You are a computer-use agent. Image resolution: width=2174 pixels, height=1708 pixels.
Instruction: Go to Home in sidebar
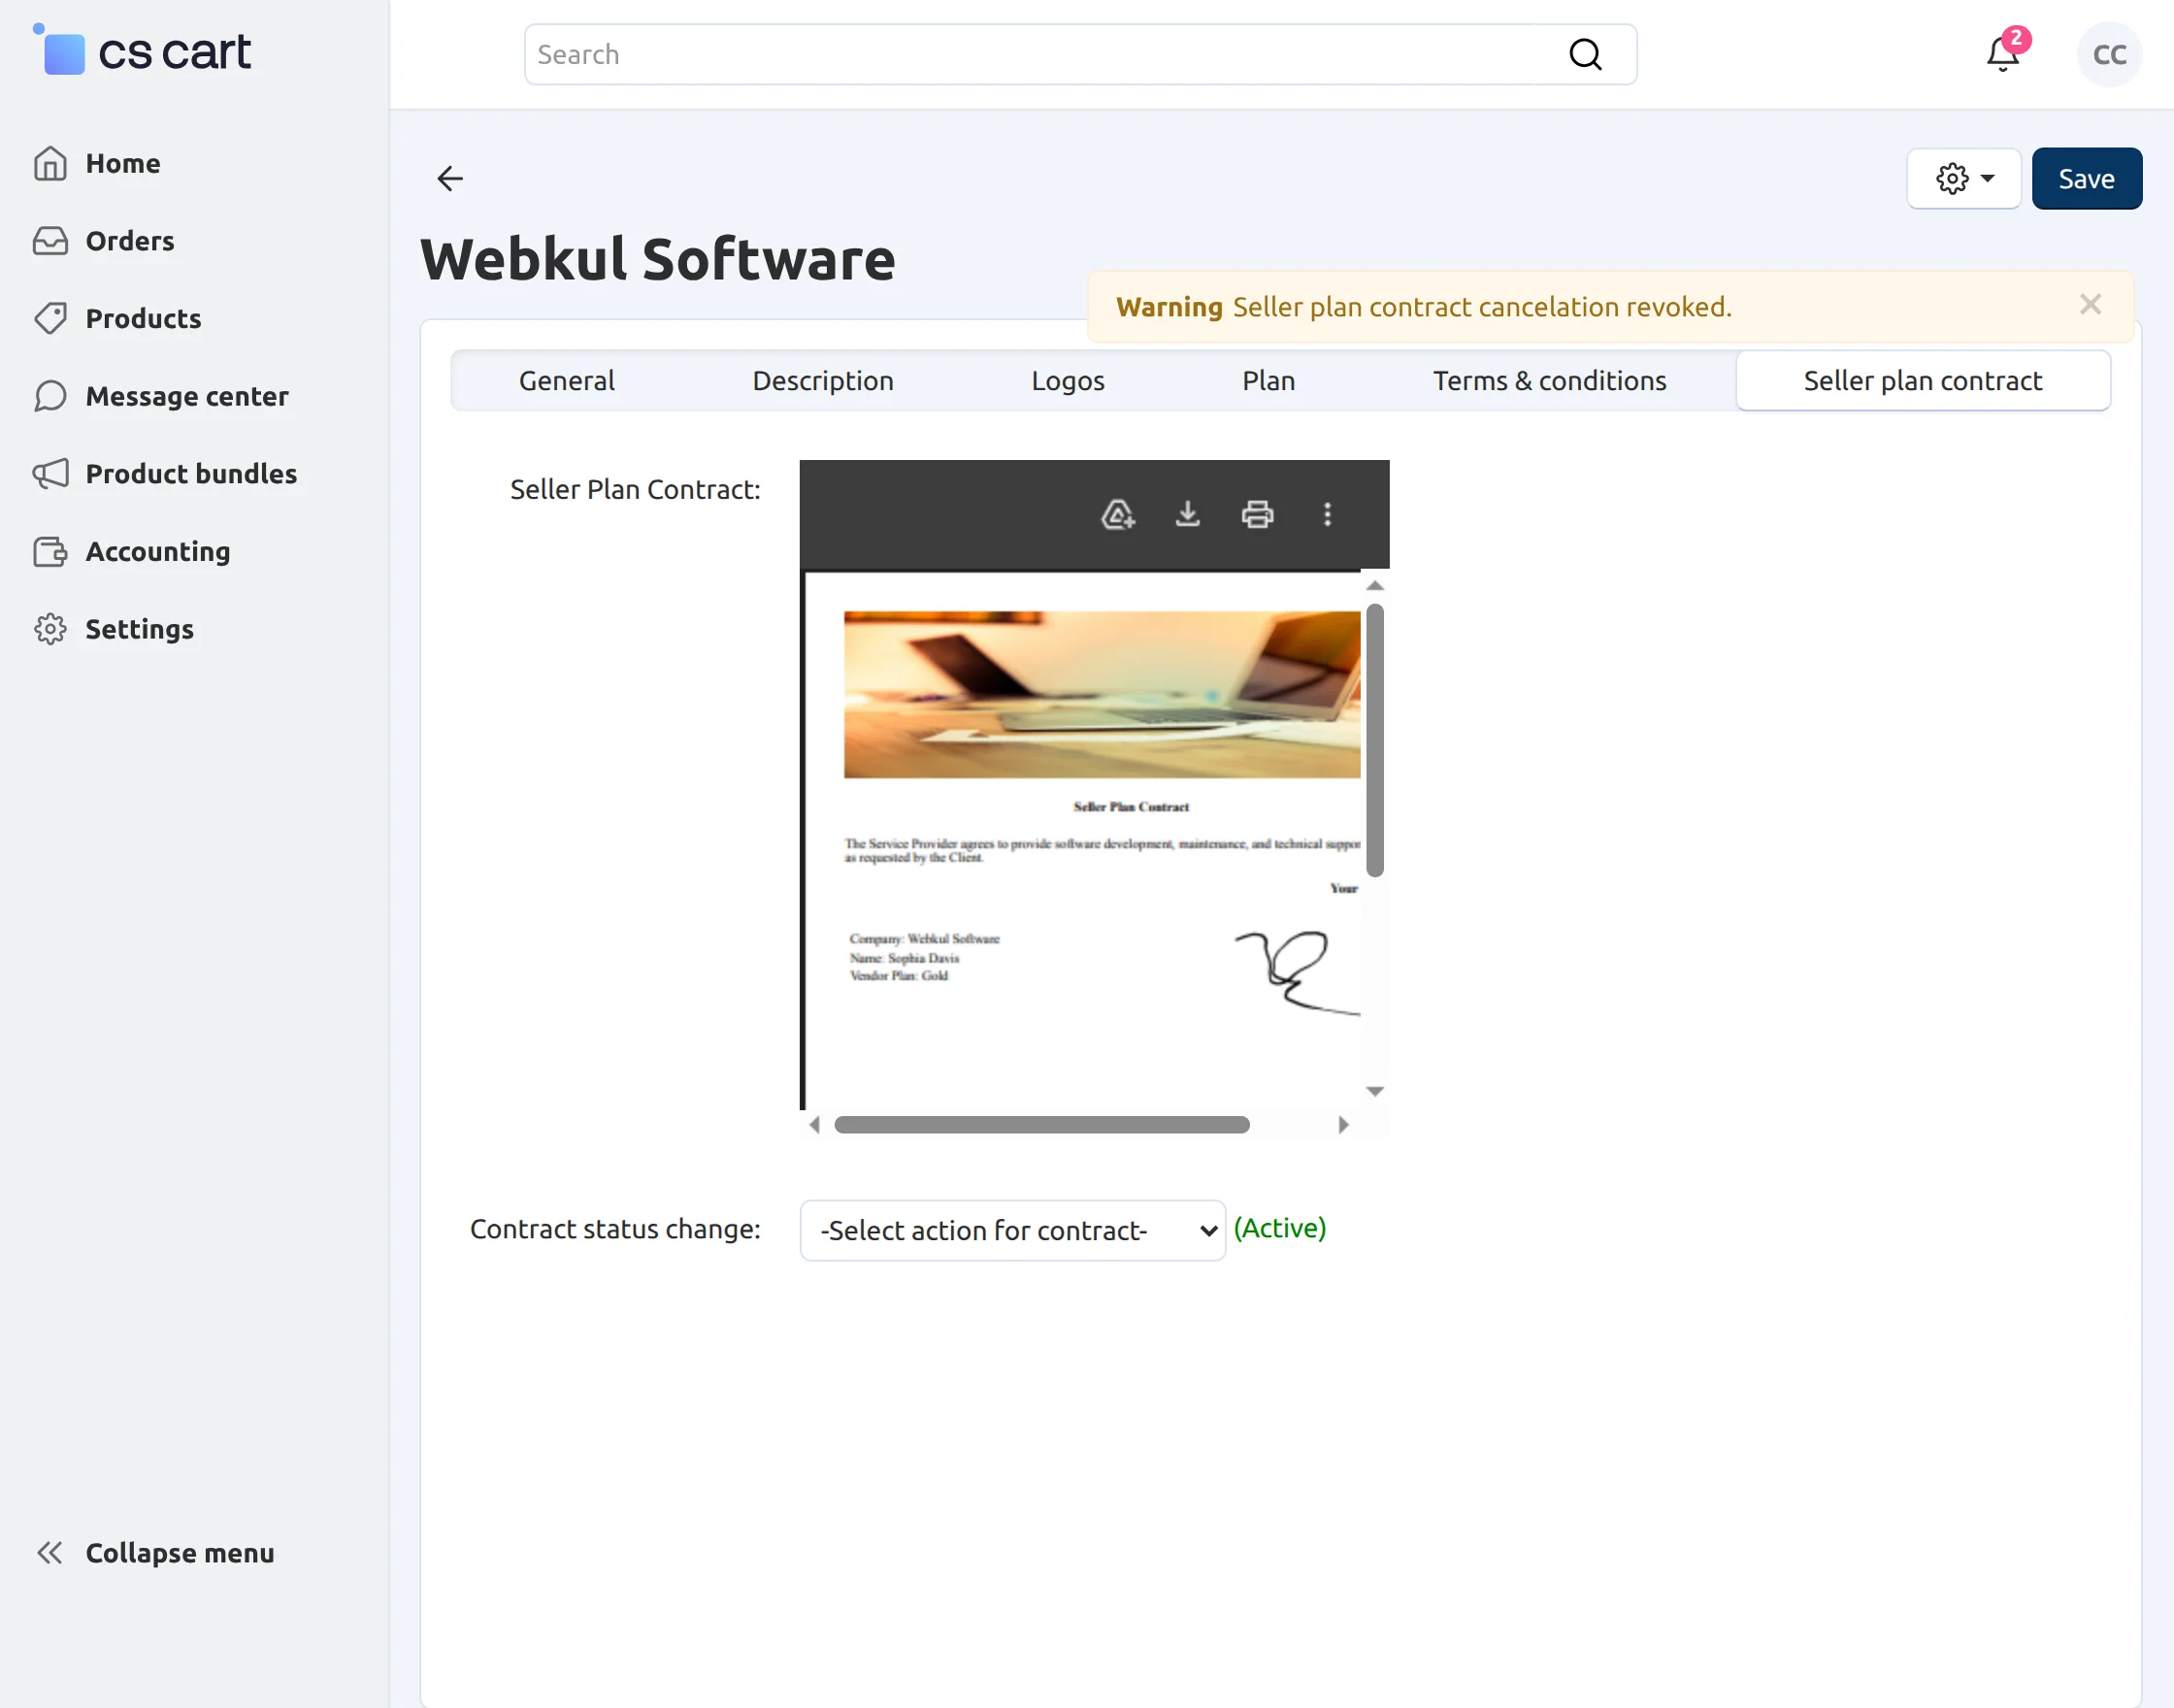point(123,163)
